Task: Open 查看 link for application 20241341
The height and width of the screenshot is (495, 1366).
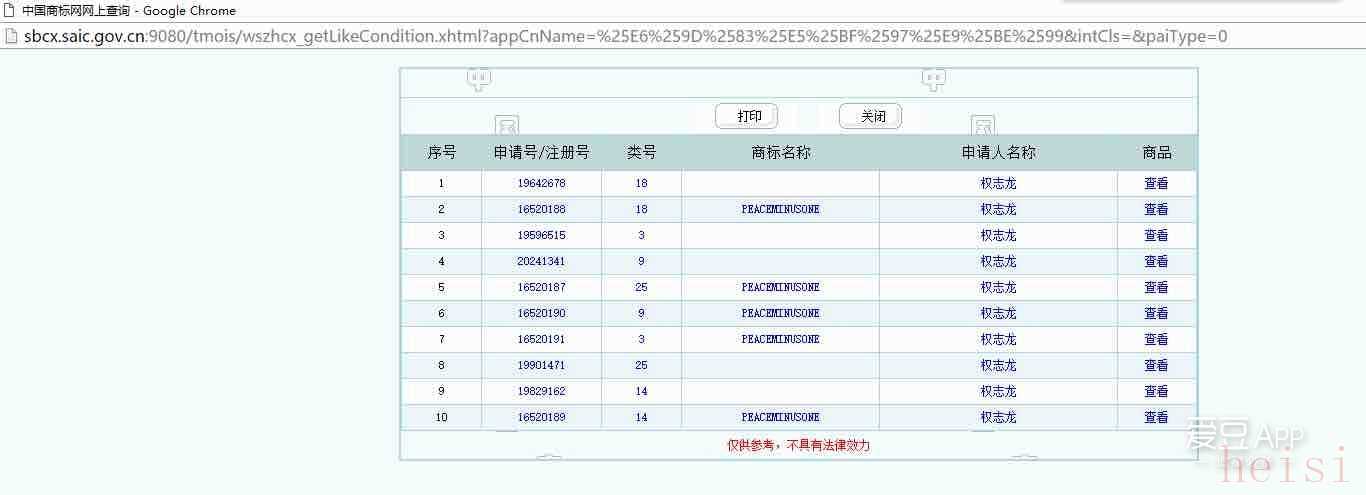Action: [1156, 262]
